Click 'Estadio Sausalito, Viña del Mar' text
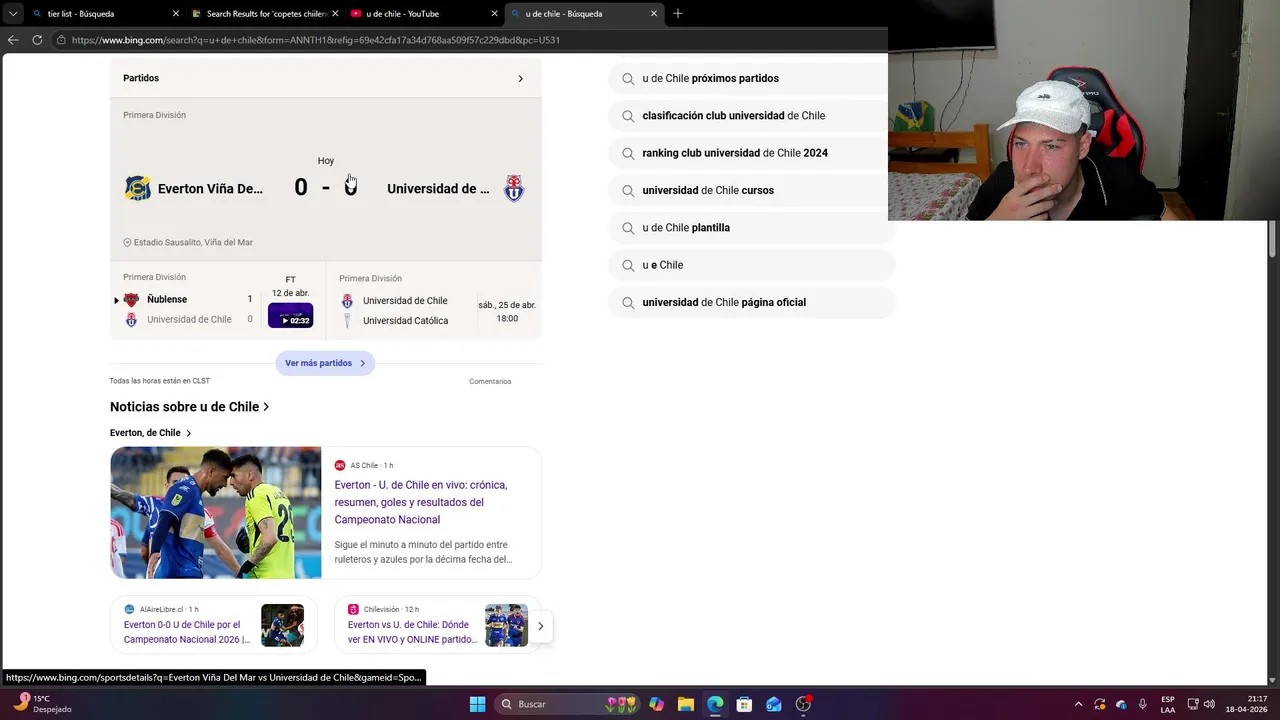 [193, 242]
